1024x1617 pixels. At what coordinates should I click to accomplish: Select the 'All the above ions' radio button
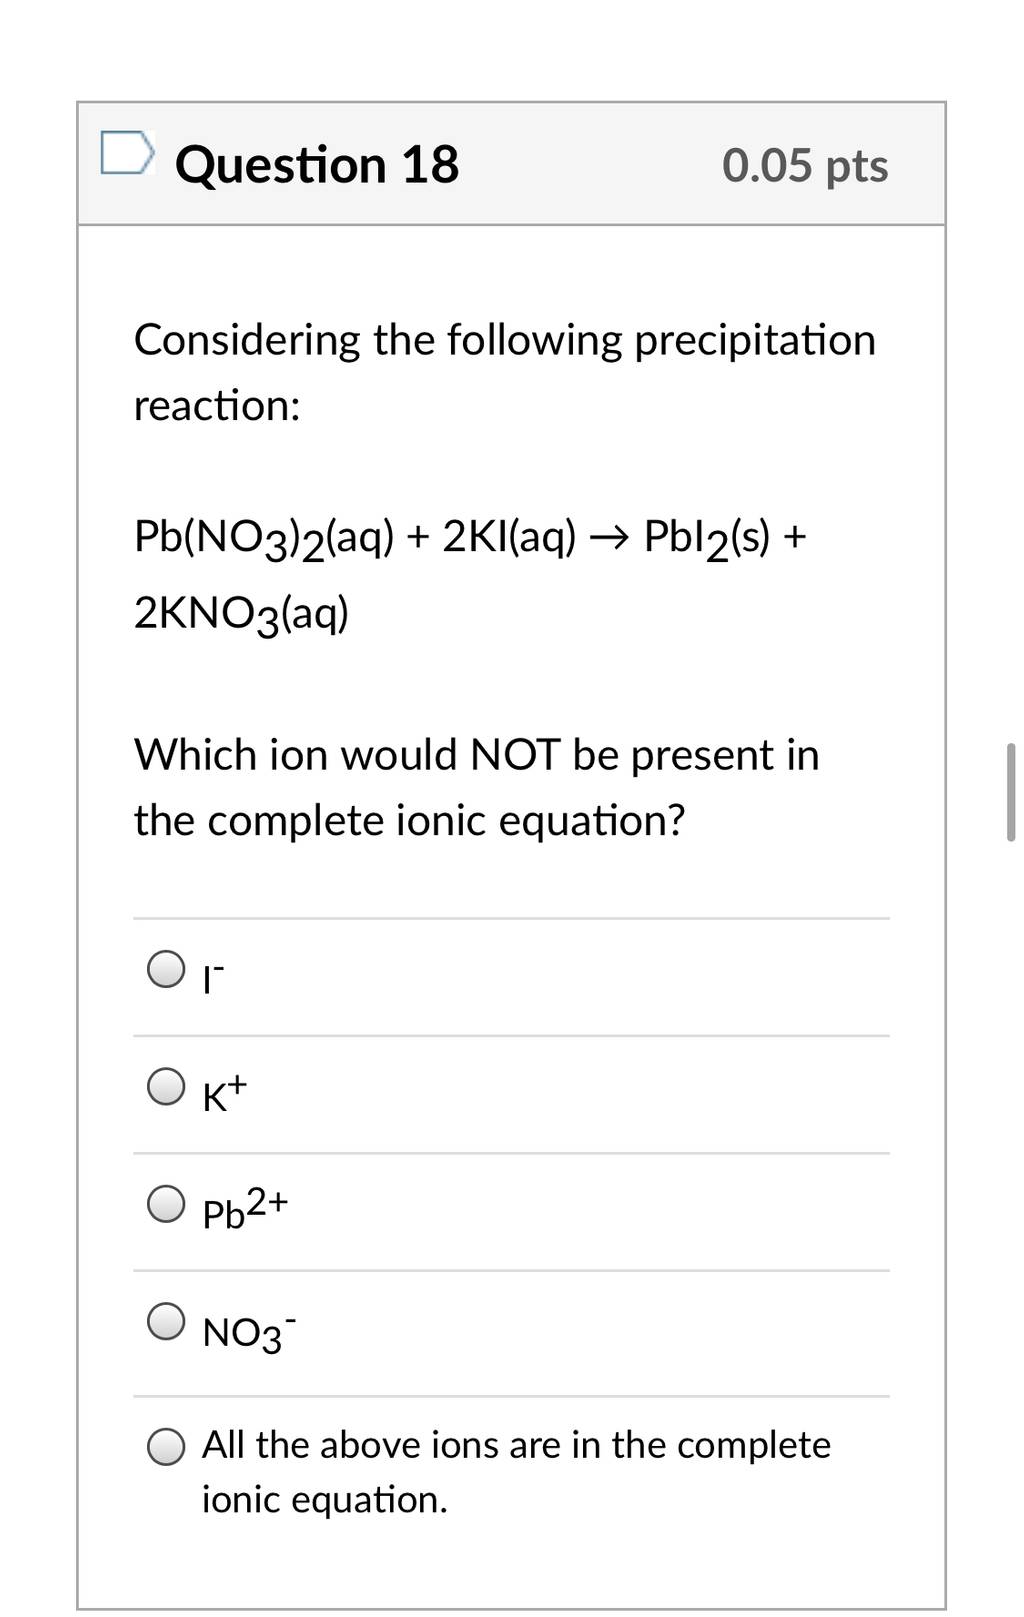166,1447
